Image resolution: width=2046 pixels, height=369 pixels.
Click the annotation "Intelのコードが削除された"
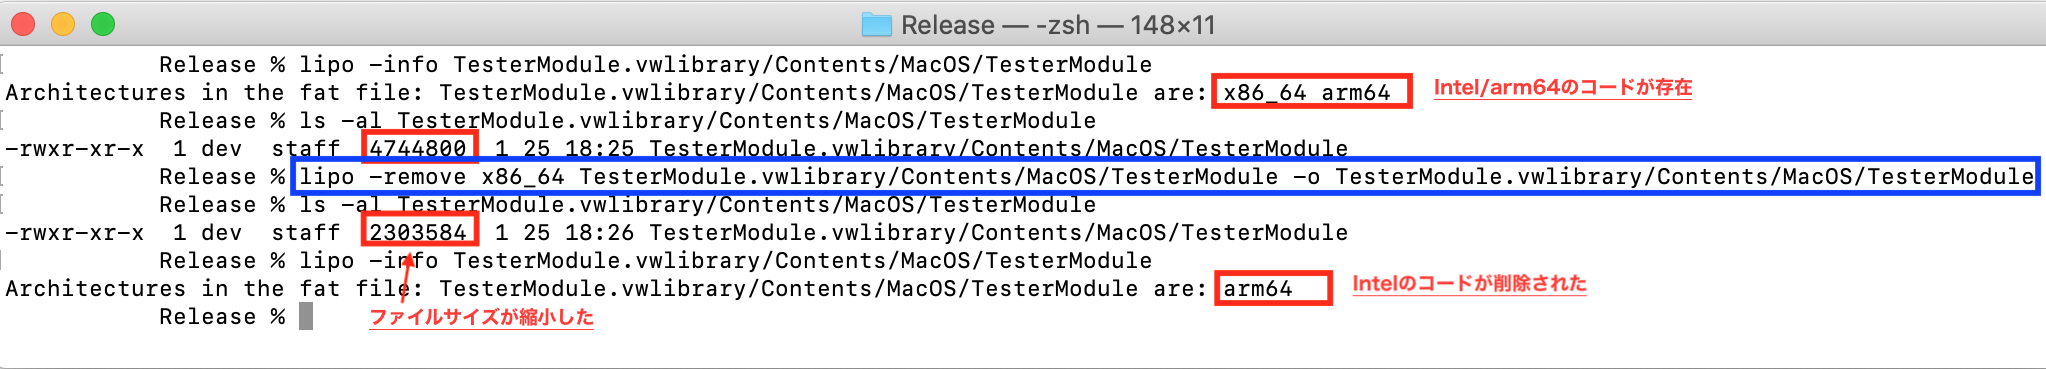coord(1469,284)
